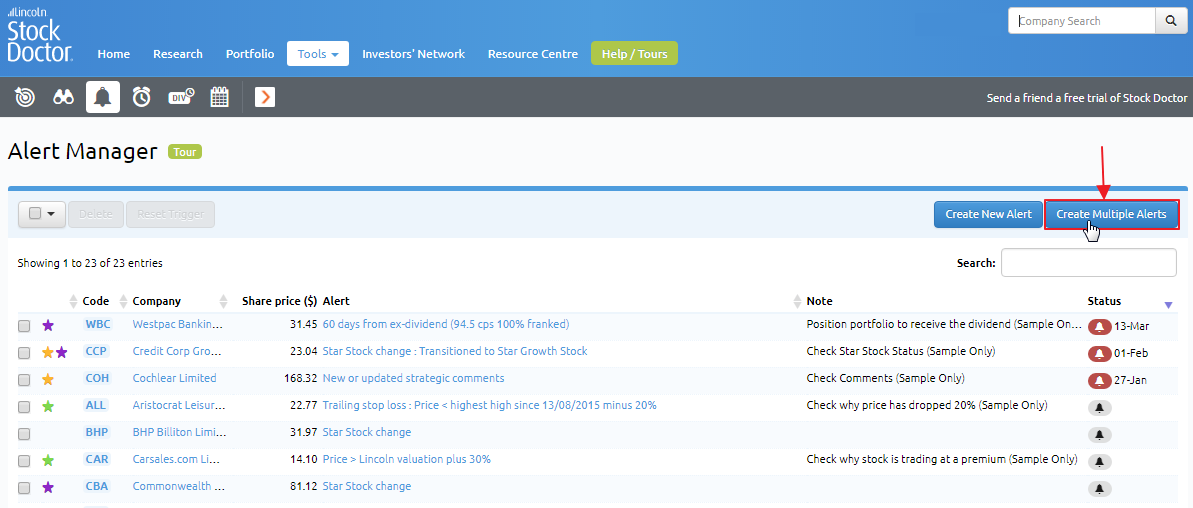Sort by the Company column header

click(157, 301)
